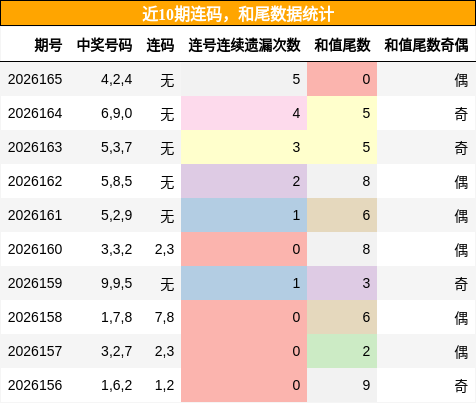Click winning numbers 5,8,5
The image size is (476, 403).
click(117, 182)
